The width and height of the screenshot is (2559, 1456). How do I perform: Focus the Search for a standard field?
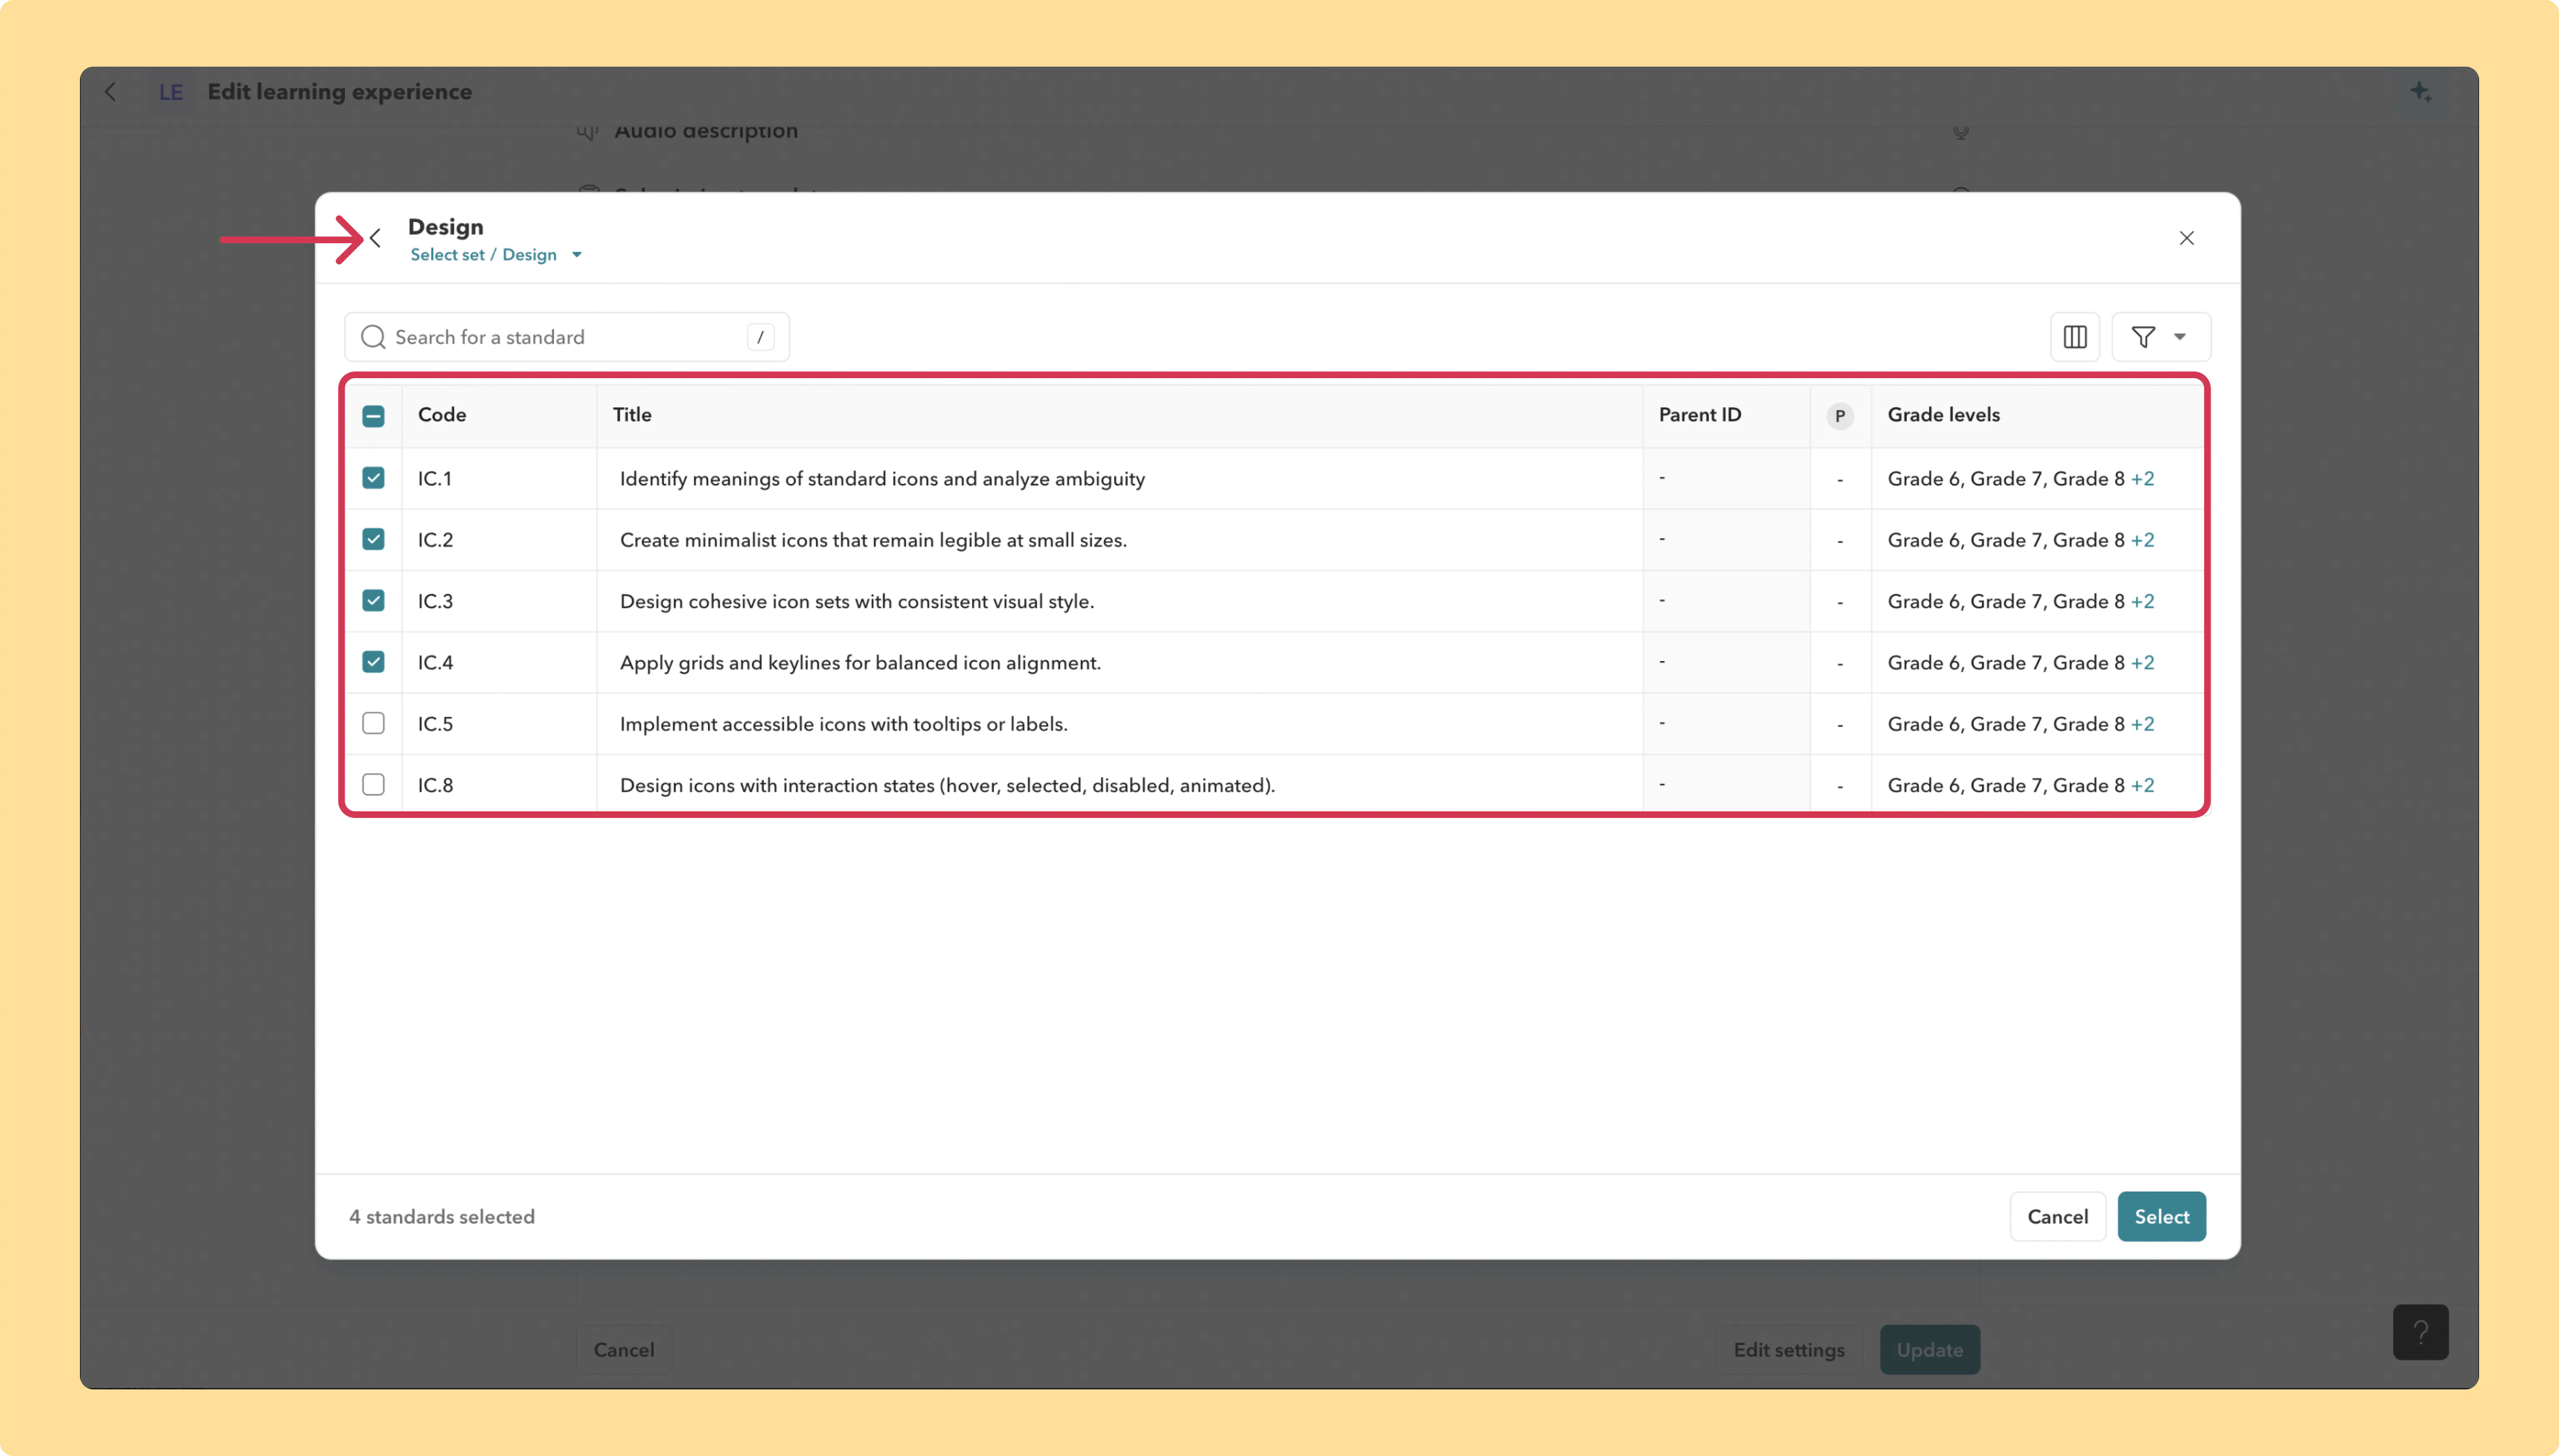click(x=567, y=337)
